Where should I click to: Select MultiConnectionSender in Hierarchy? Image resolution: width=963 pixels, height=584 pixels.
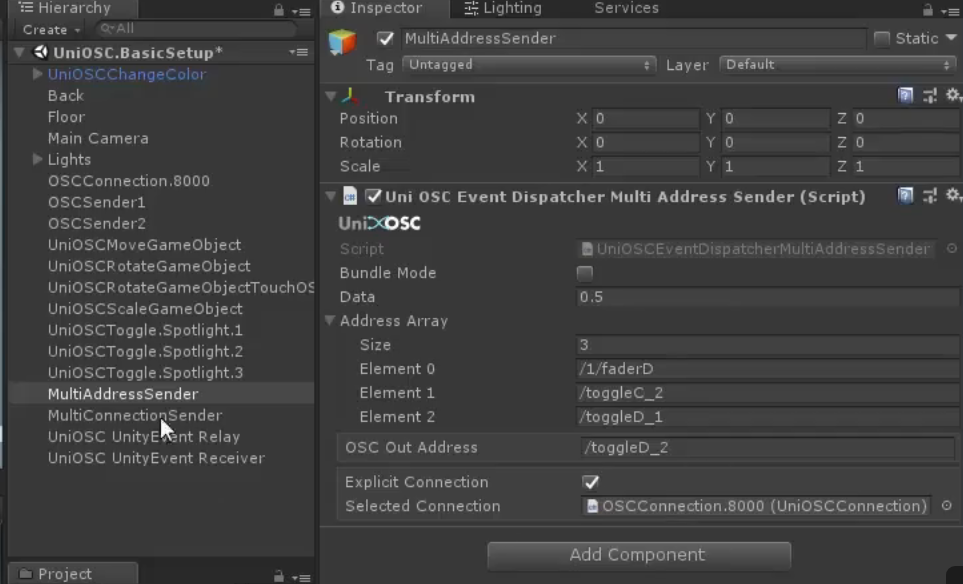pos(135,415)
